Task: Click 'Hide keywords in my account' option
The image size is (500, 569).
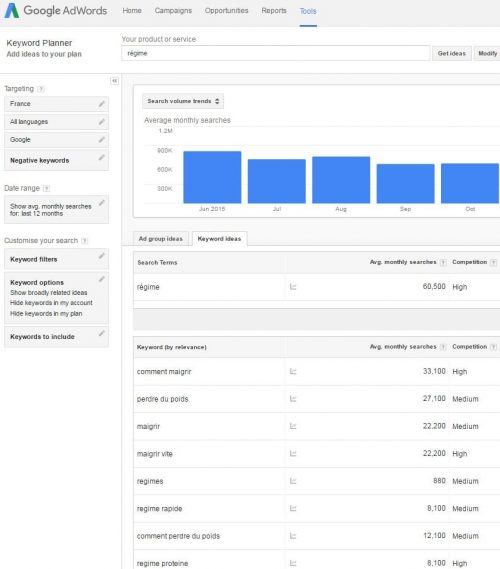Action: 51,303
